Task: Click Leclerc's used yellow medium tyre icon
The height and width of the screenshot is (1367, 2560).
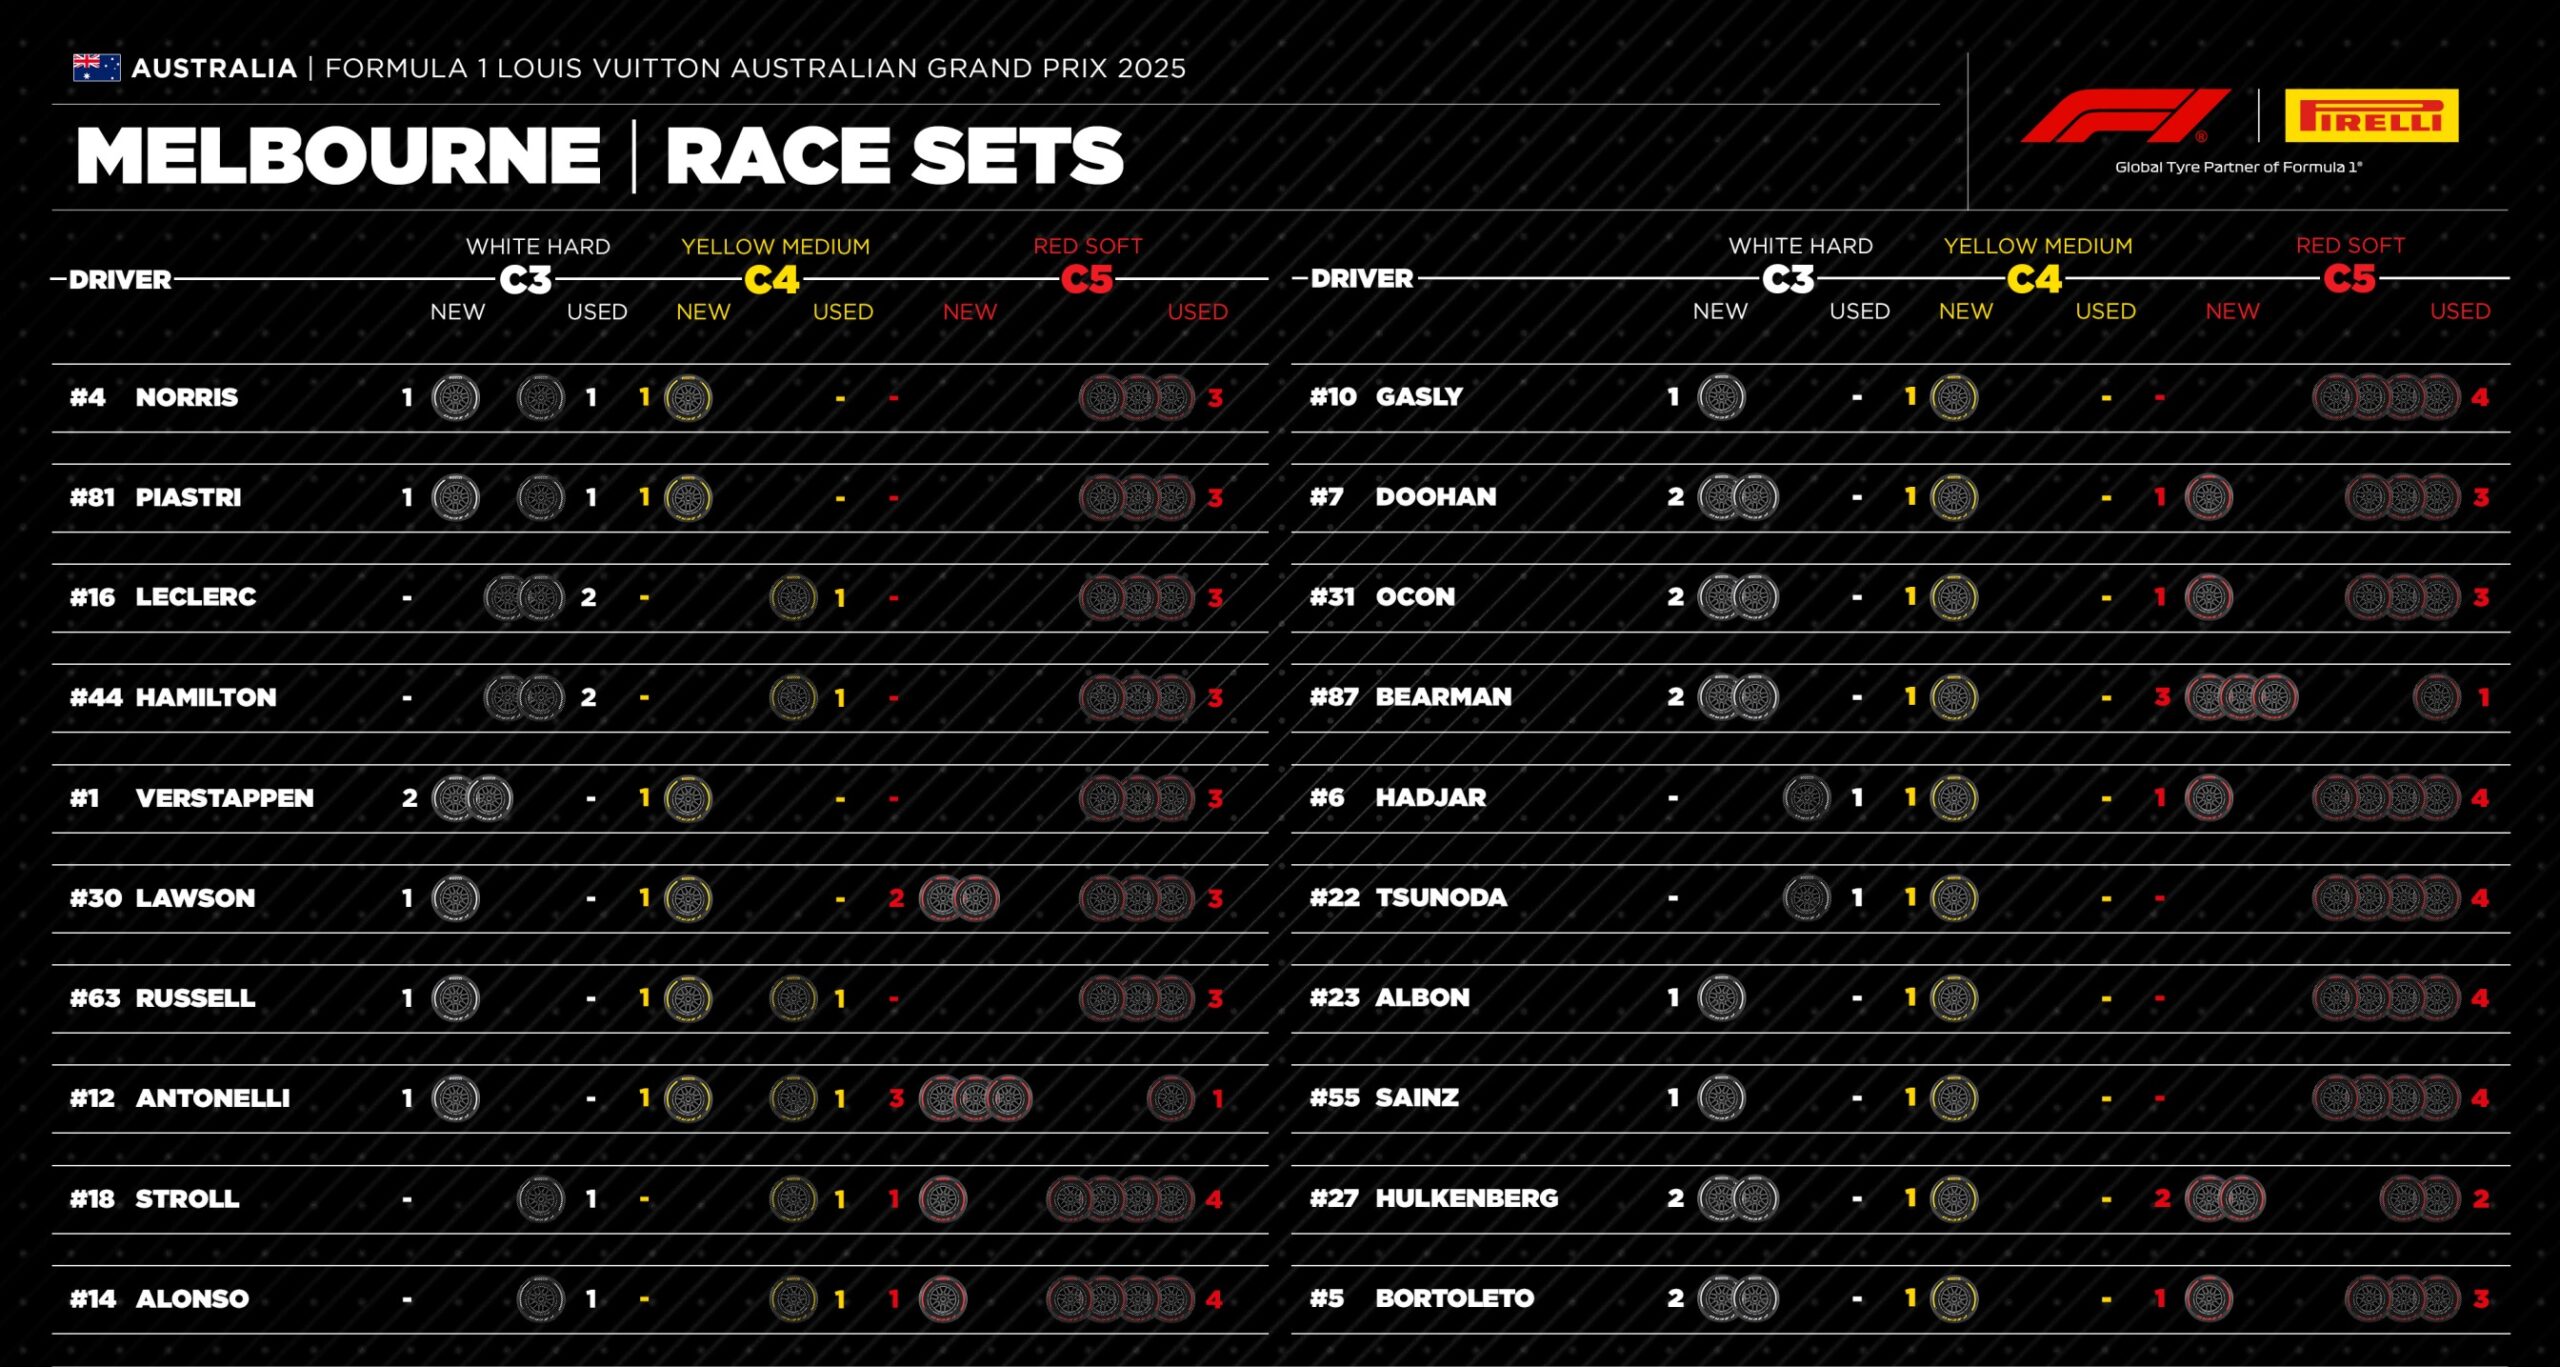Action: [x=794, y=598]
